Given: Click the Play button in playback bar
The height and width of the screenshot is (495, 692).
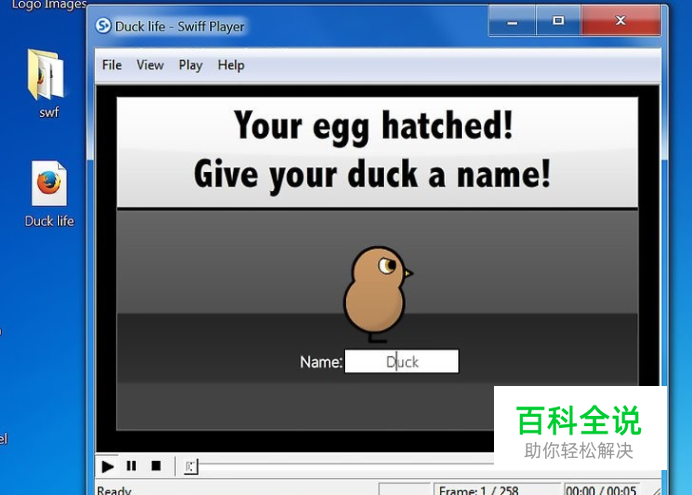Looking at the screenshot, I should (107, 466).
